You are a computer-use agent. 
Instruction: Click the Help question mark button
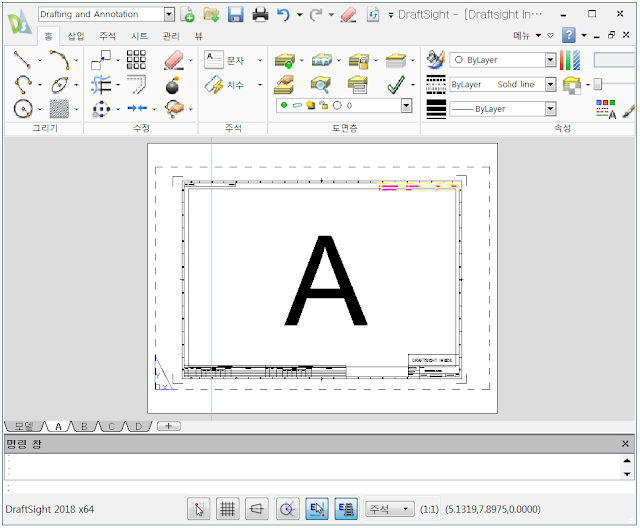tap(569, 35)
